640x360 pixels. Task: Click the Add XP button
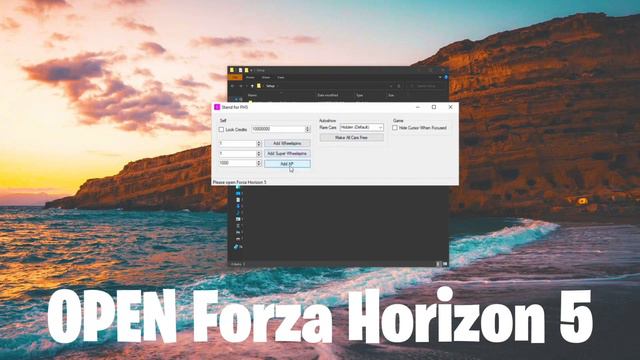tap(287, 164)
